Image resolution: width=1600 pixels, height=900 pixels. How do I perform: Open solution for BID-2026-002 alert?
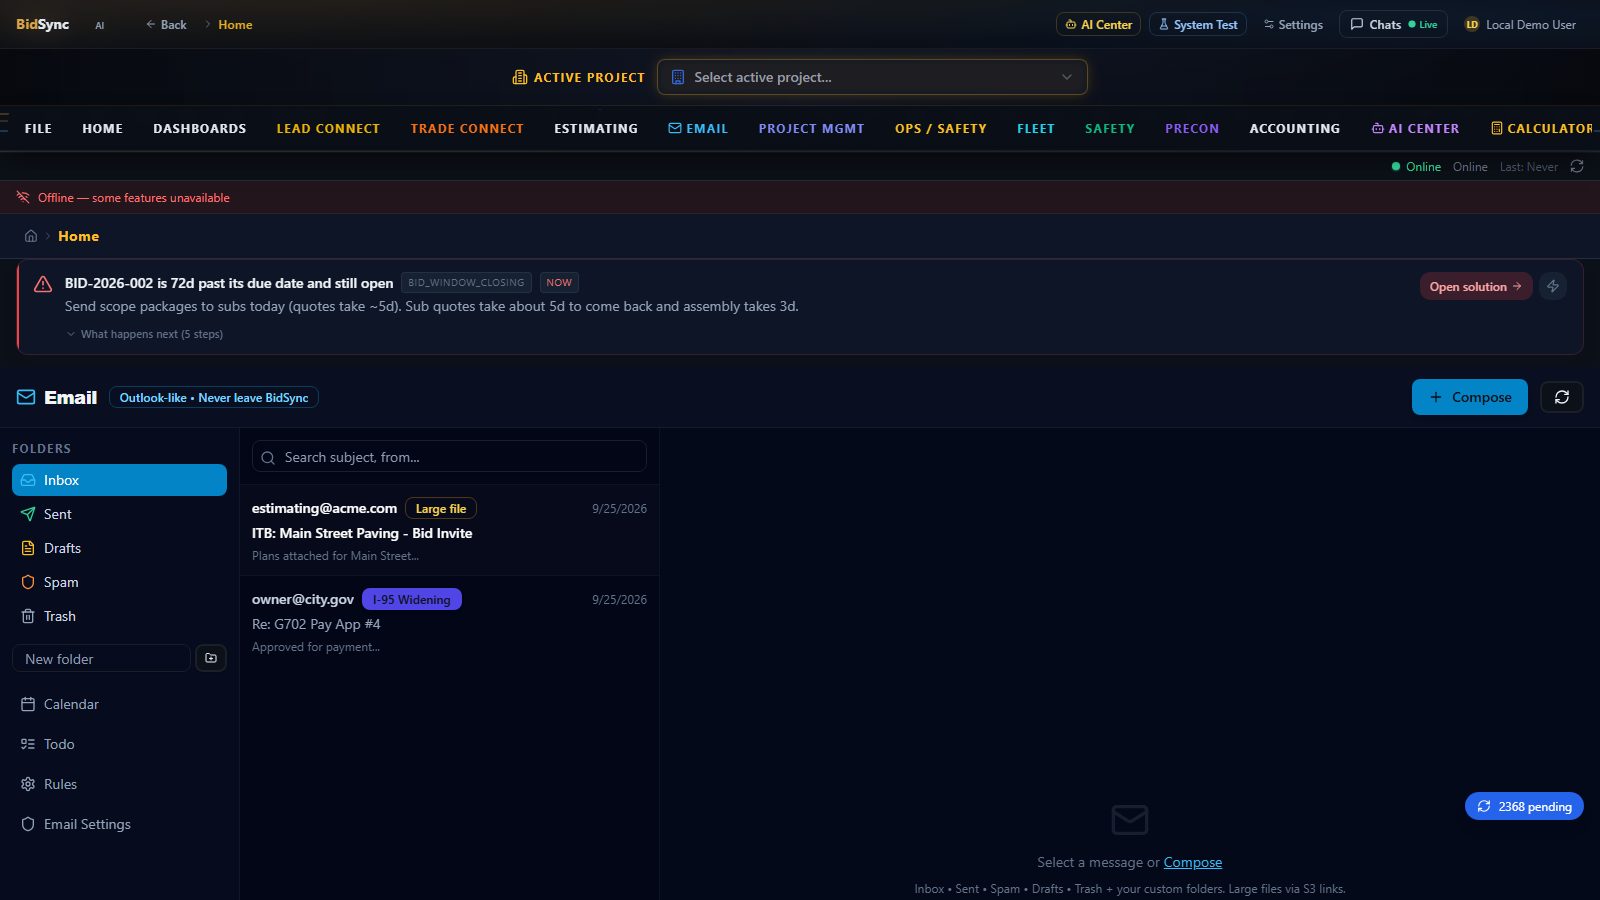click(x=1476, y=286)
